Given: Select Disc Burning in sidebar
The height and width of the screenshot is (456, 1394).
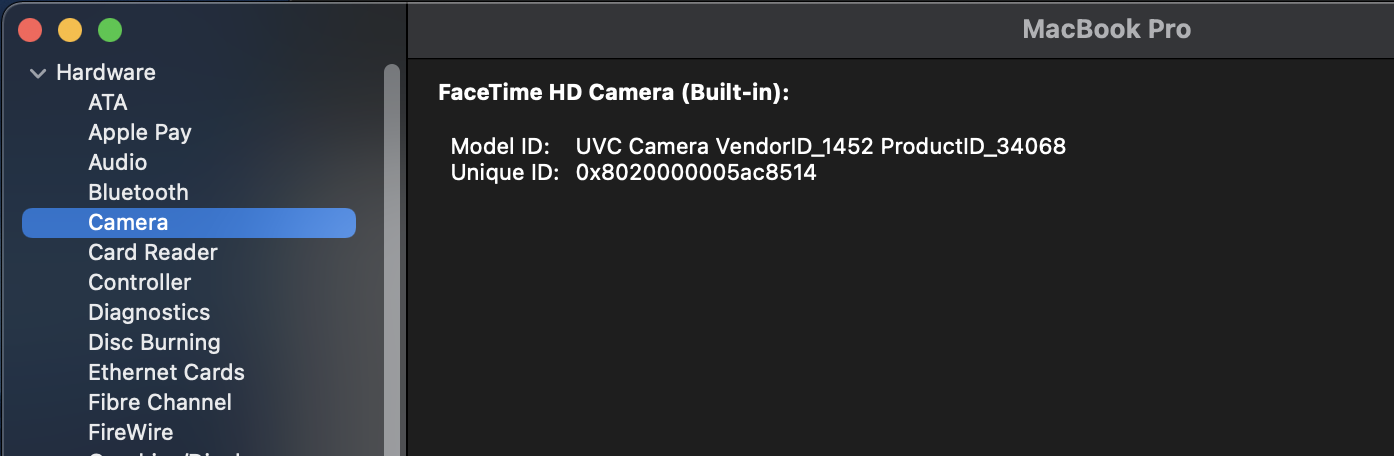Looking at the screenshot, I should point(154,342).
